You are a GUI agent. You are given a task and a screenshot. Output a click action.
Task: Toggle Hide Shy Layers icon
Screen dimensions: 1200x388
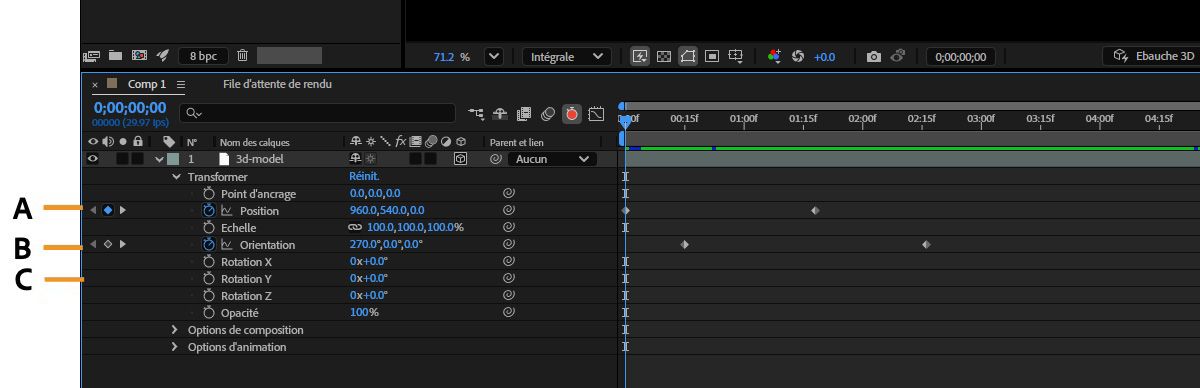click(x=500, y=114)
